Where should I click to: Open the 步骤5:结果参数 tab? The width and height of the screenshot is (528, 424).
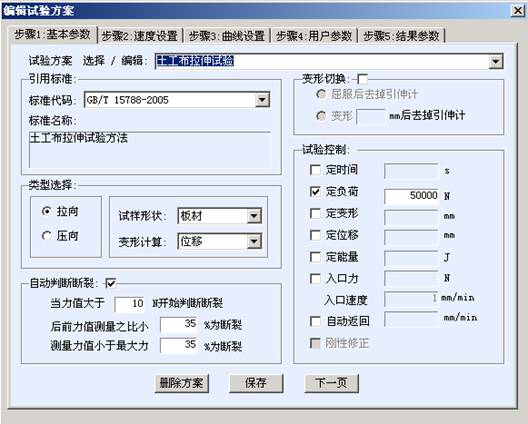(401, 36)
